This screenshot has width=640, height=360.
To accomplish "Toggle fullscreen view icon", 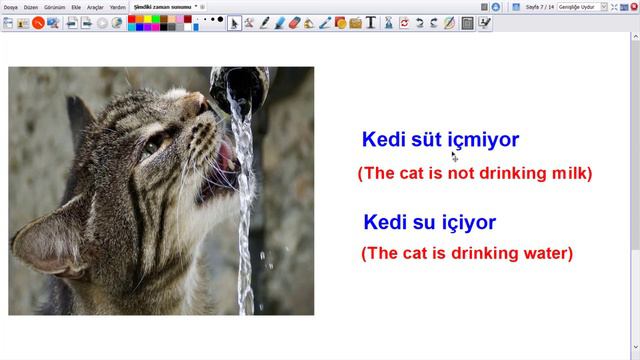I will tap(614, 7).
